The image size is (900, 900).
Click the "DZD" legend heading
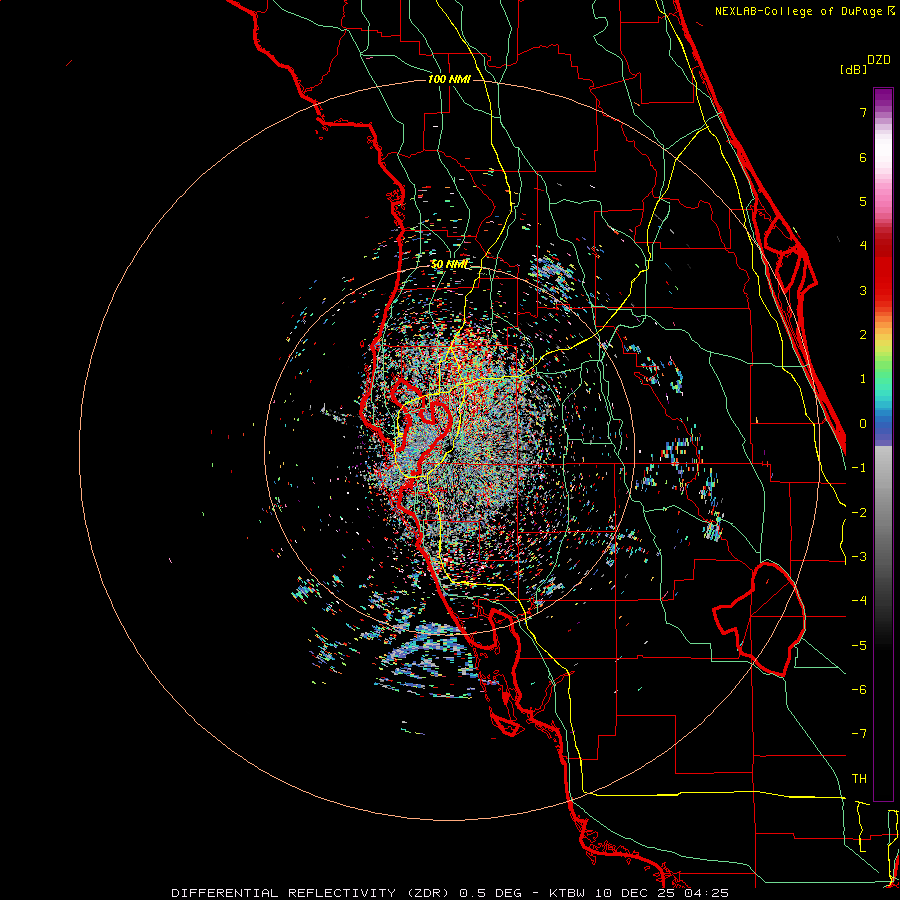878,60
